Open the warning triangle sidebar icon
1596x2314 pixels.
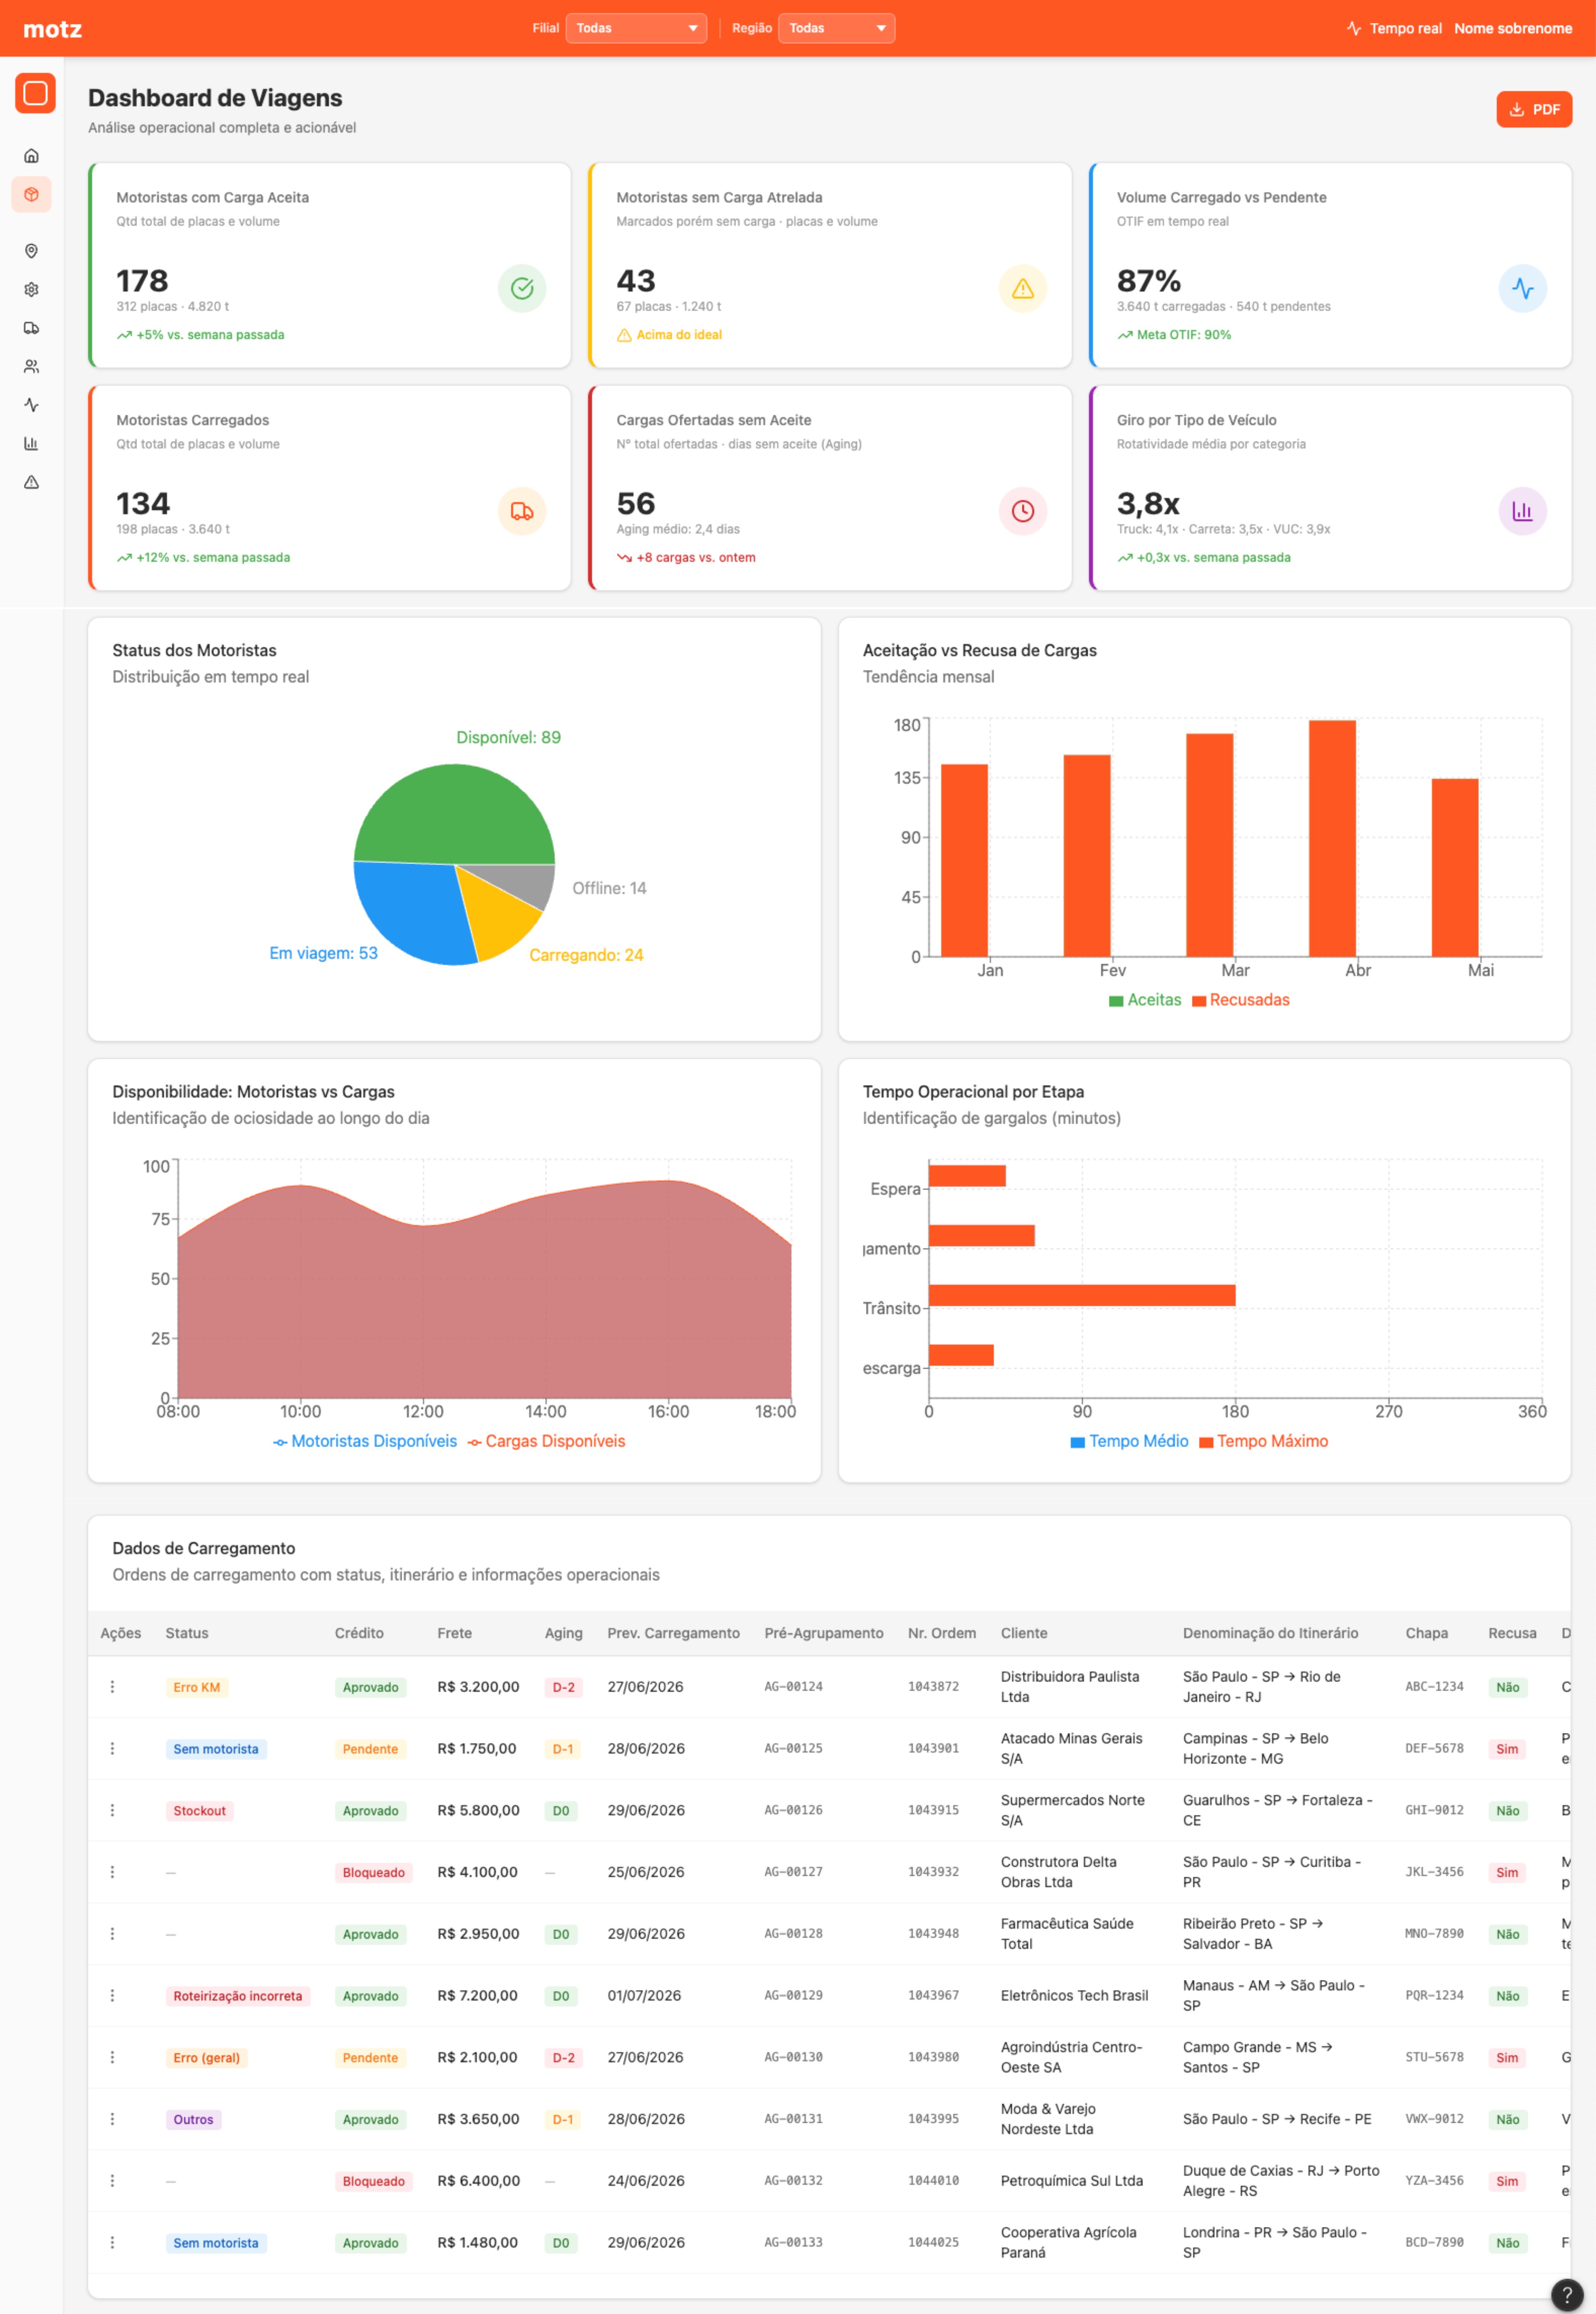[31, 482]
